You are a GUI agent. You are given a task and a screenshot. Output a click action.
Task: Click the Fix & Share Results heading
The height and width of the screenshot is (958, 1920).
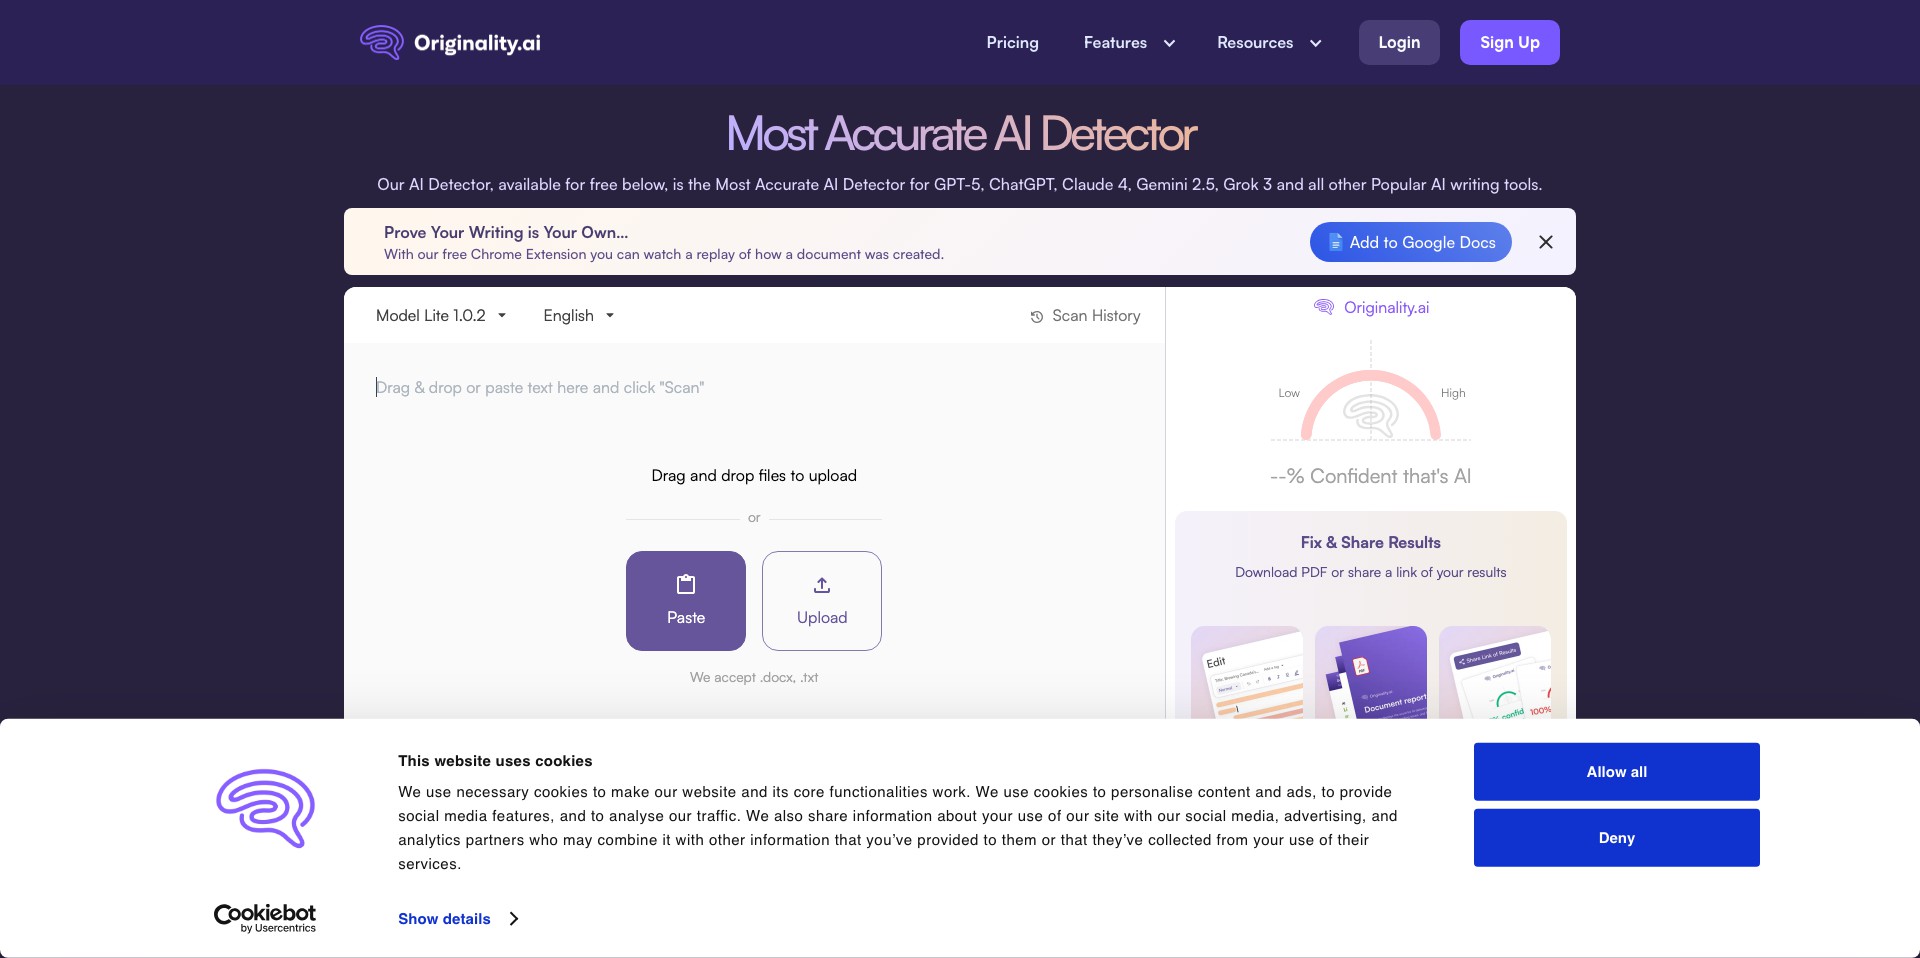(x=1371, y=543)
